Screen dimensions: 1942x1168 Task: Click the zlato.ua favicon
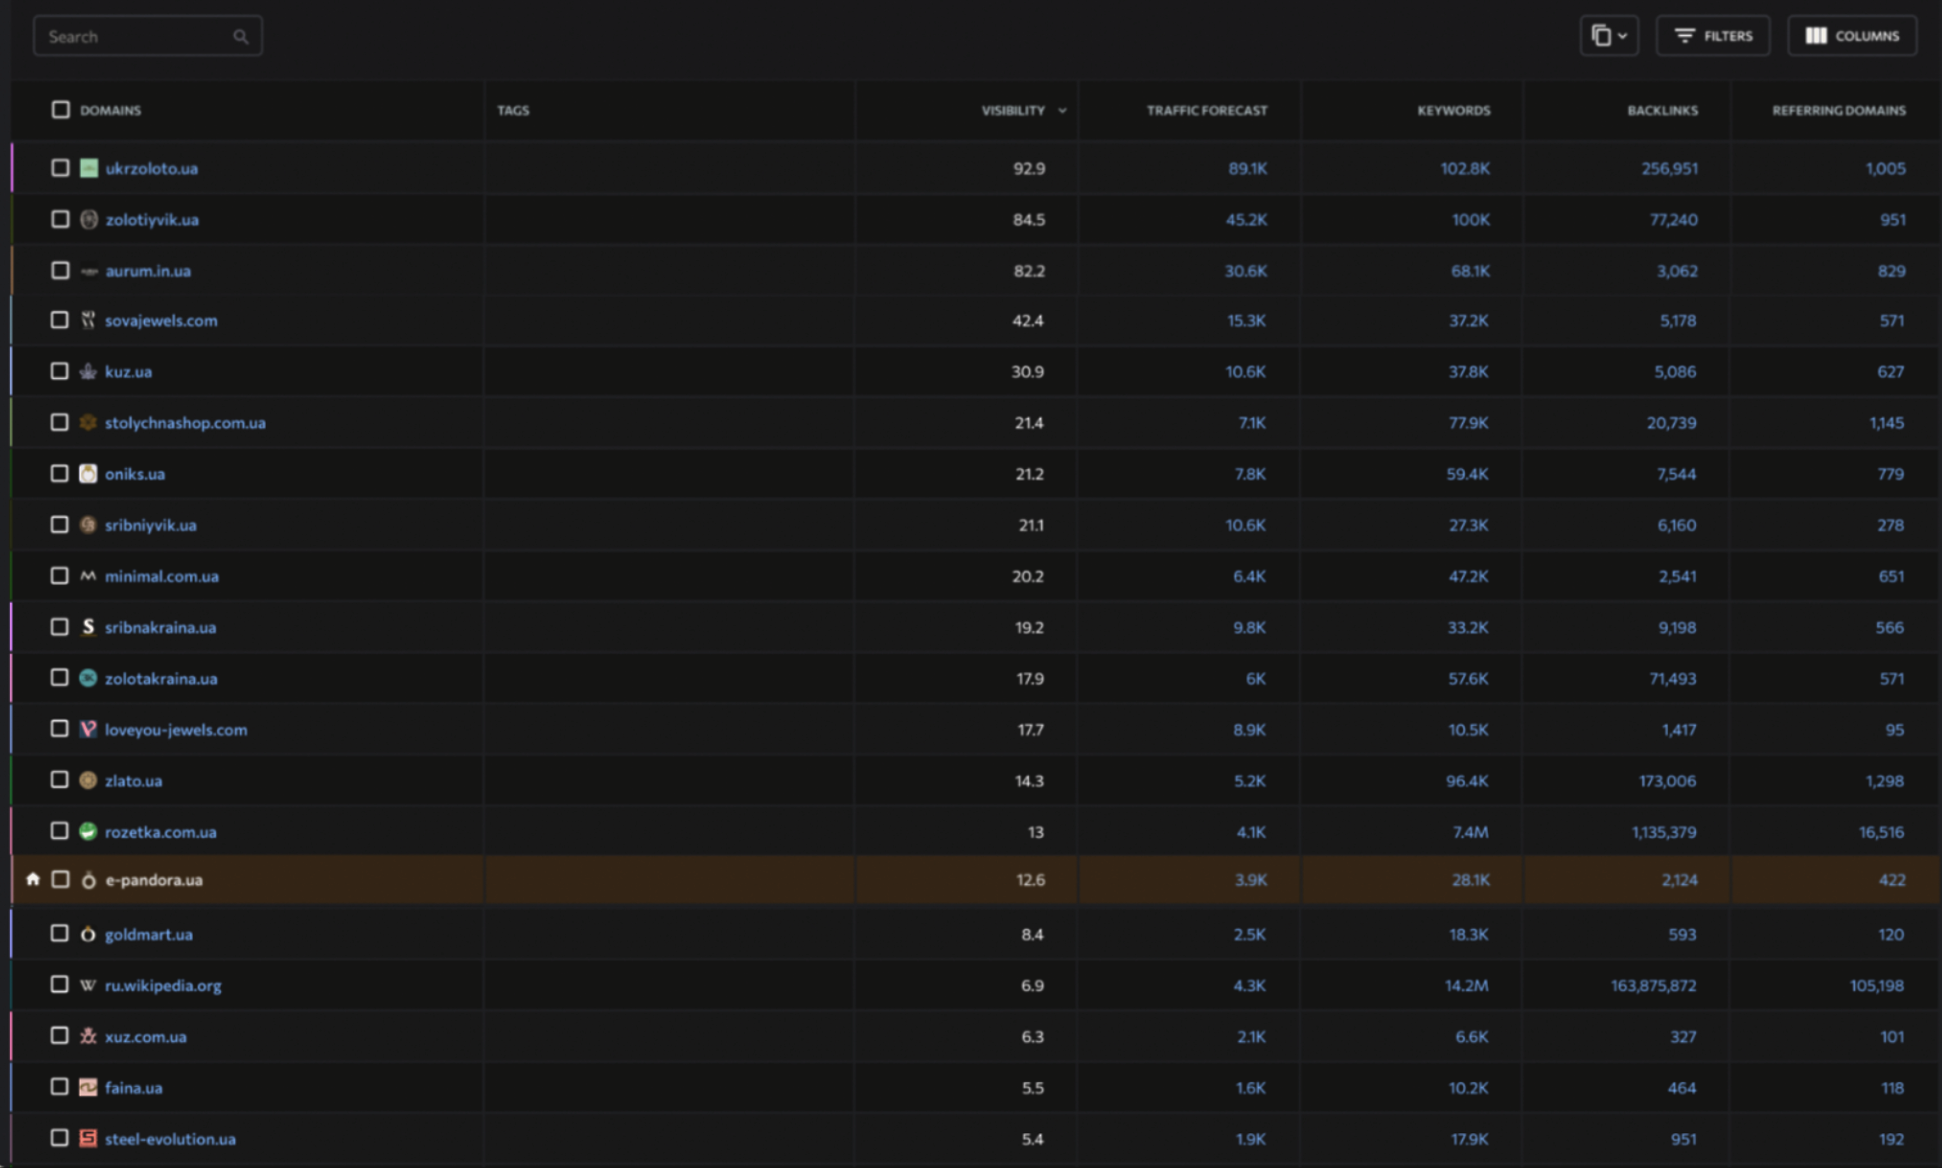pos(88,780)
